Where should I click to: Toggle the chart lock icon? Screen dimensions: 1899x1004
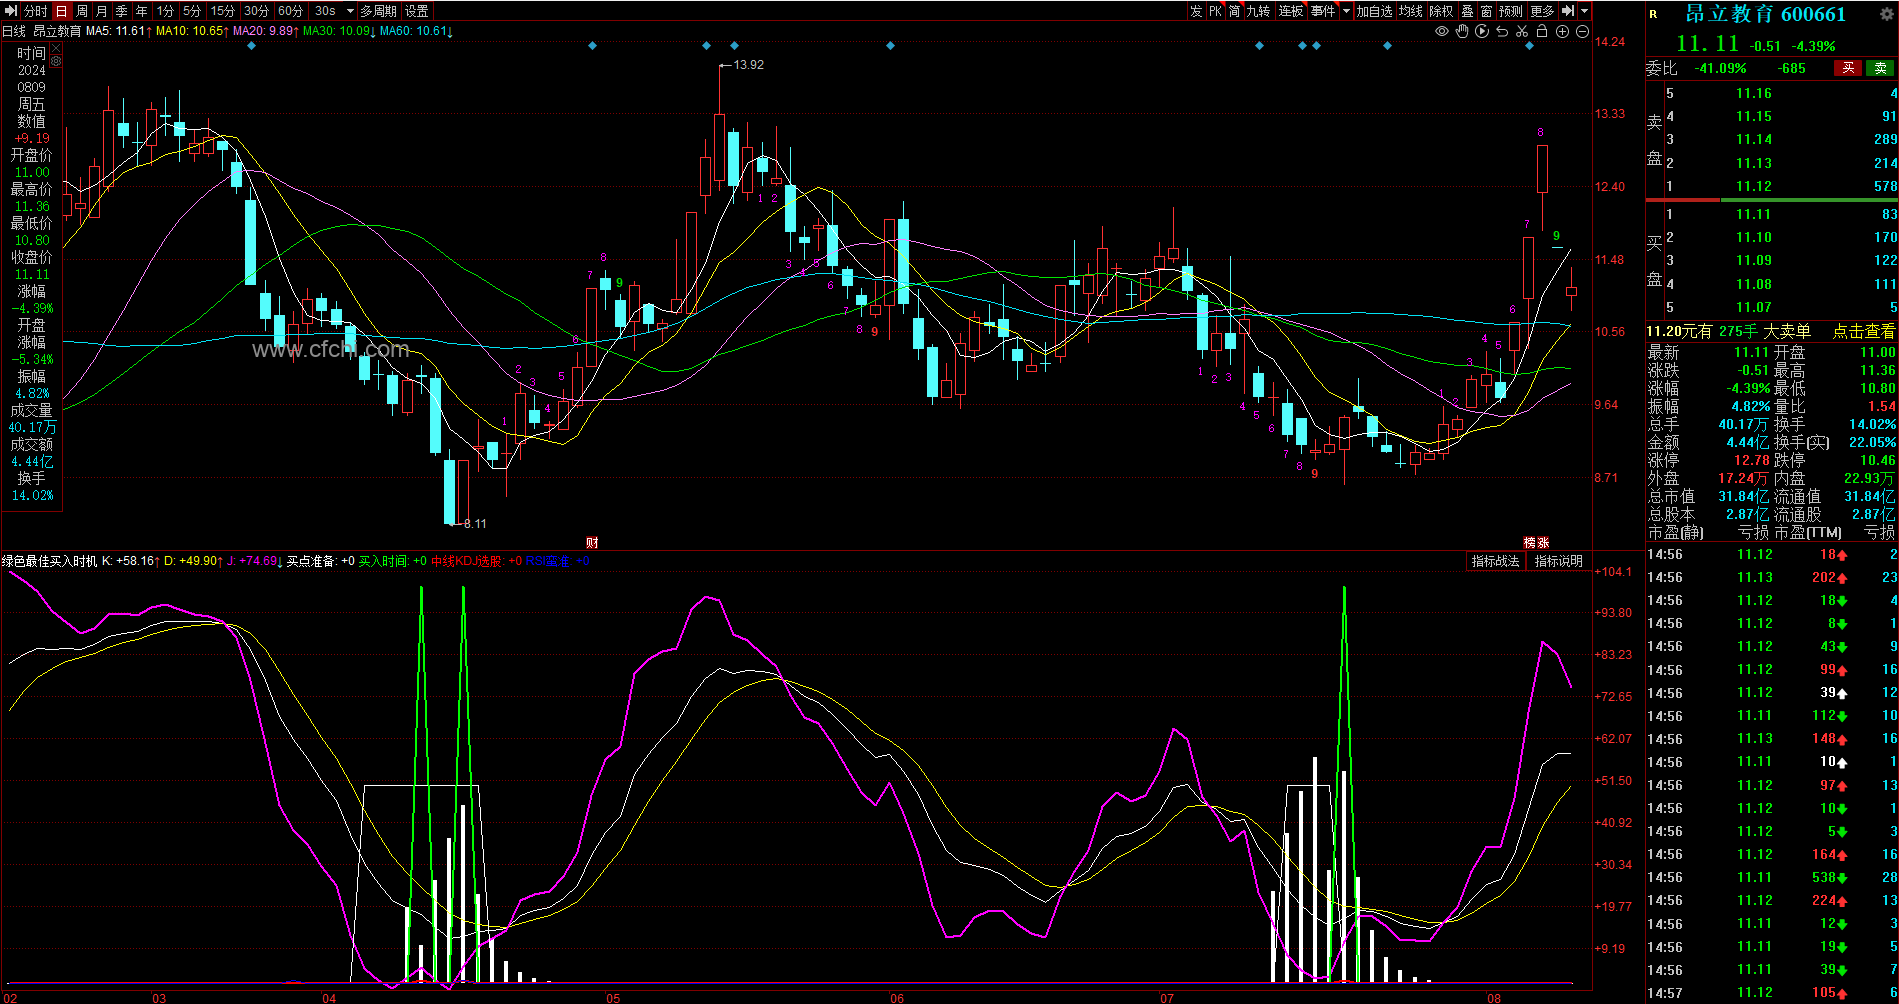tap(1542, 32)
